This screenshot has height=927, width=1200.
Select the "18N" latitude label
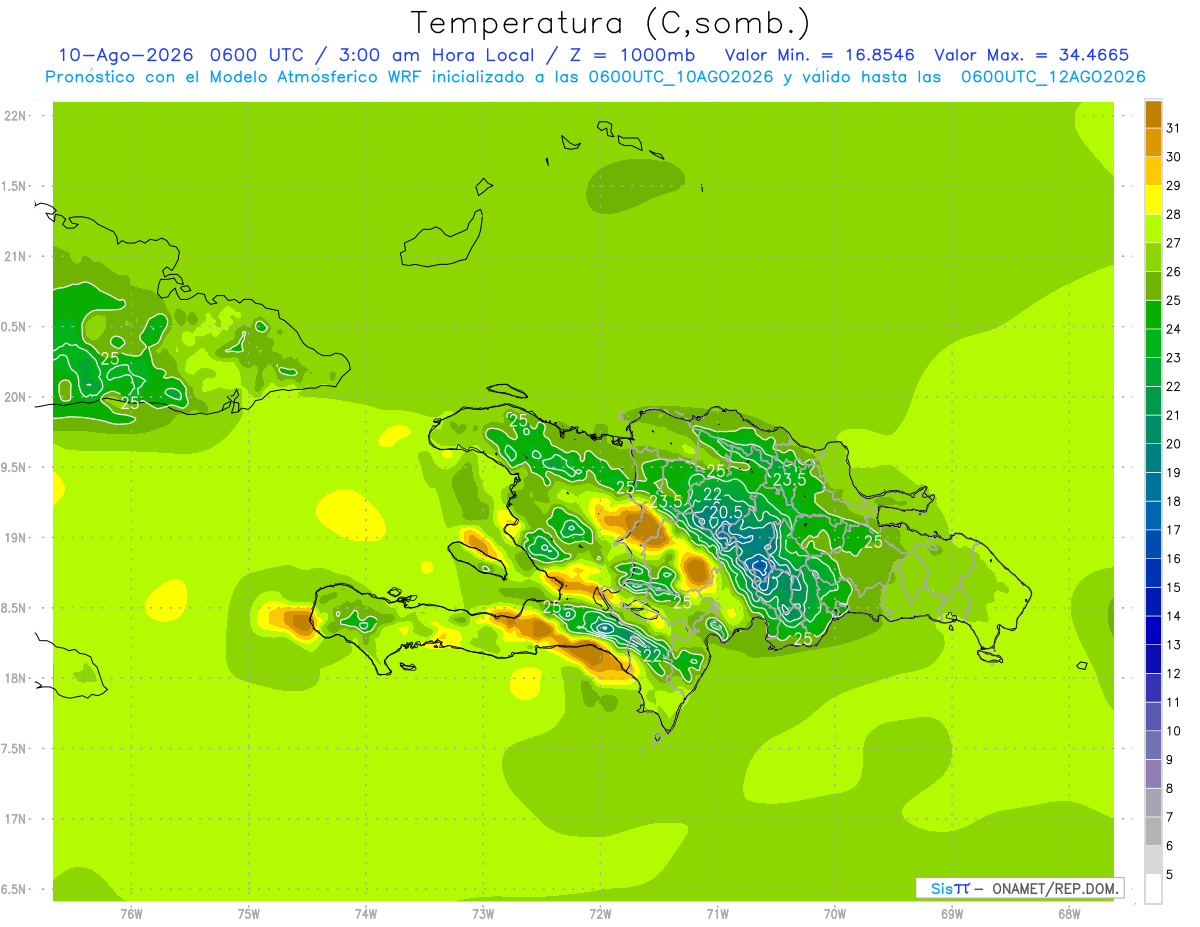click(x=16, y=679)
